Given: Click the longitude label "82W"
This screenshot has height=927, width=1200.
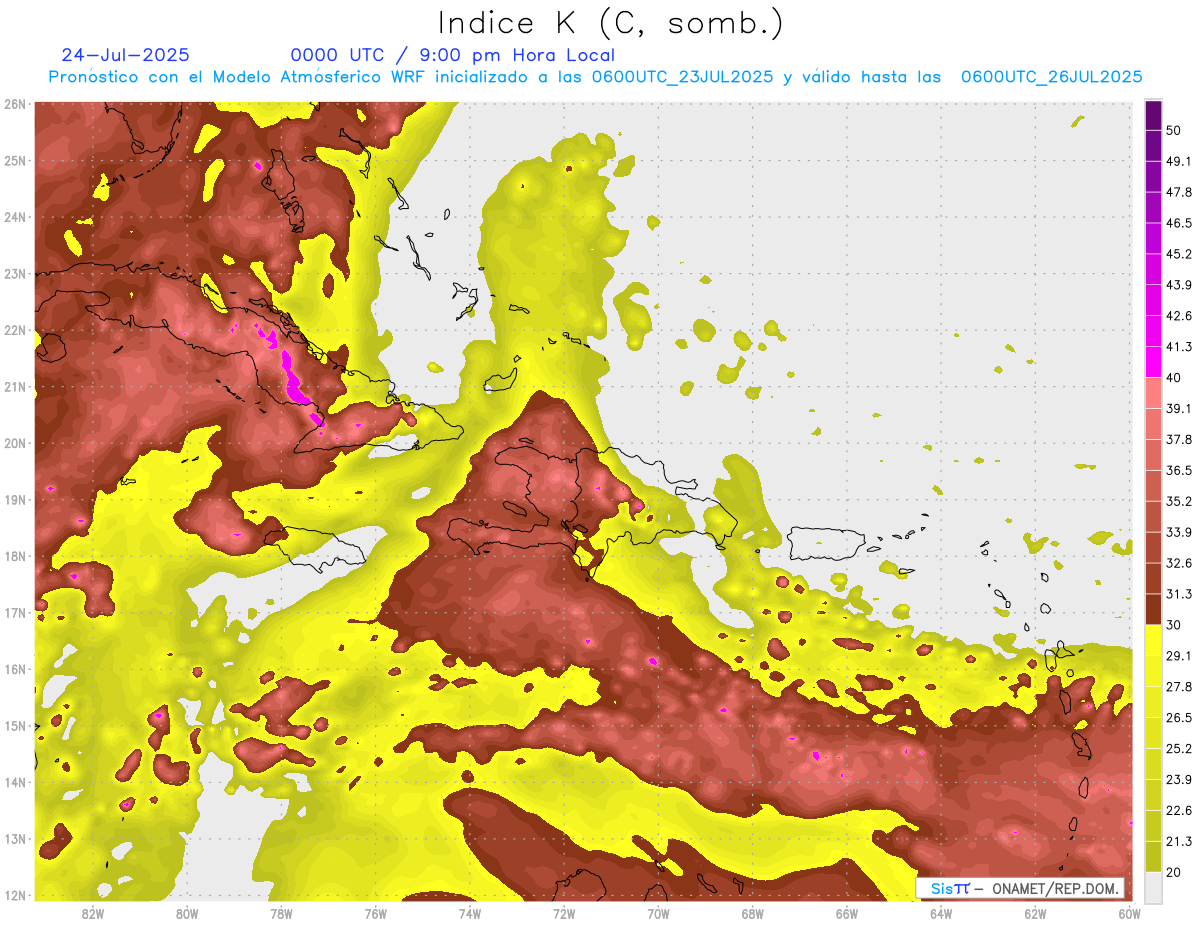Looking at the screenshot, I should [x=93, y=913].
